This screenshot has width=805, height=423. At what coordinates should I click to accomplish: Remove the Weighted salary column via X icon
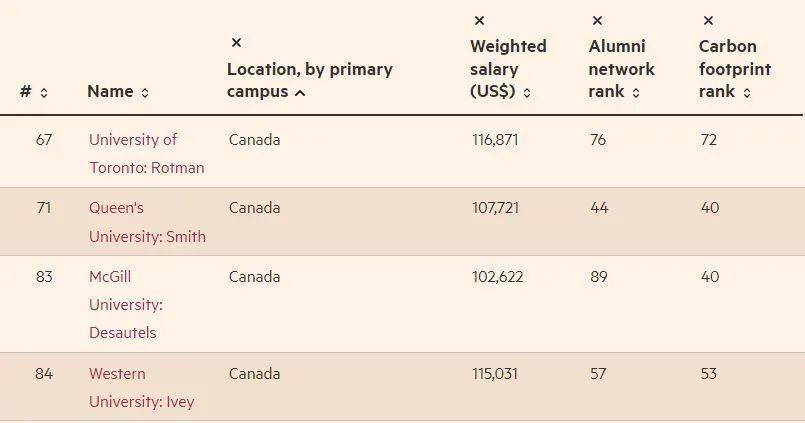click(479, 21)
